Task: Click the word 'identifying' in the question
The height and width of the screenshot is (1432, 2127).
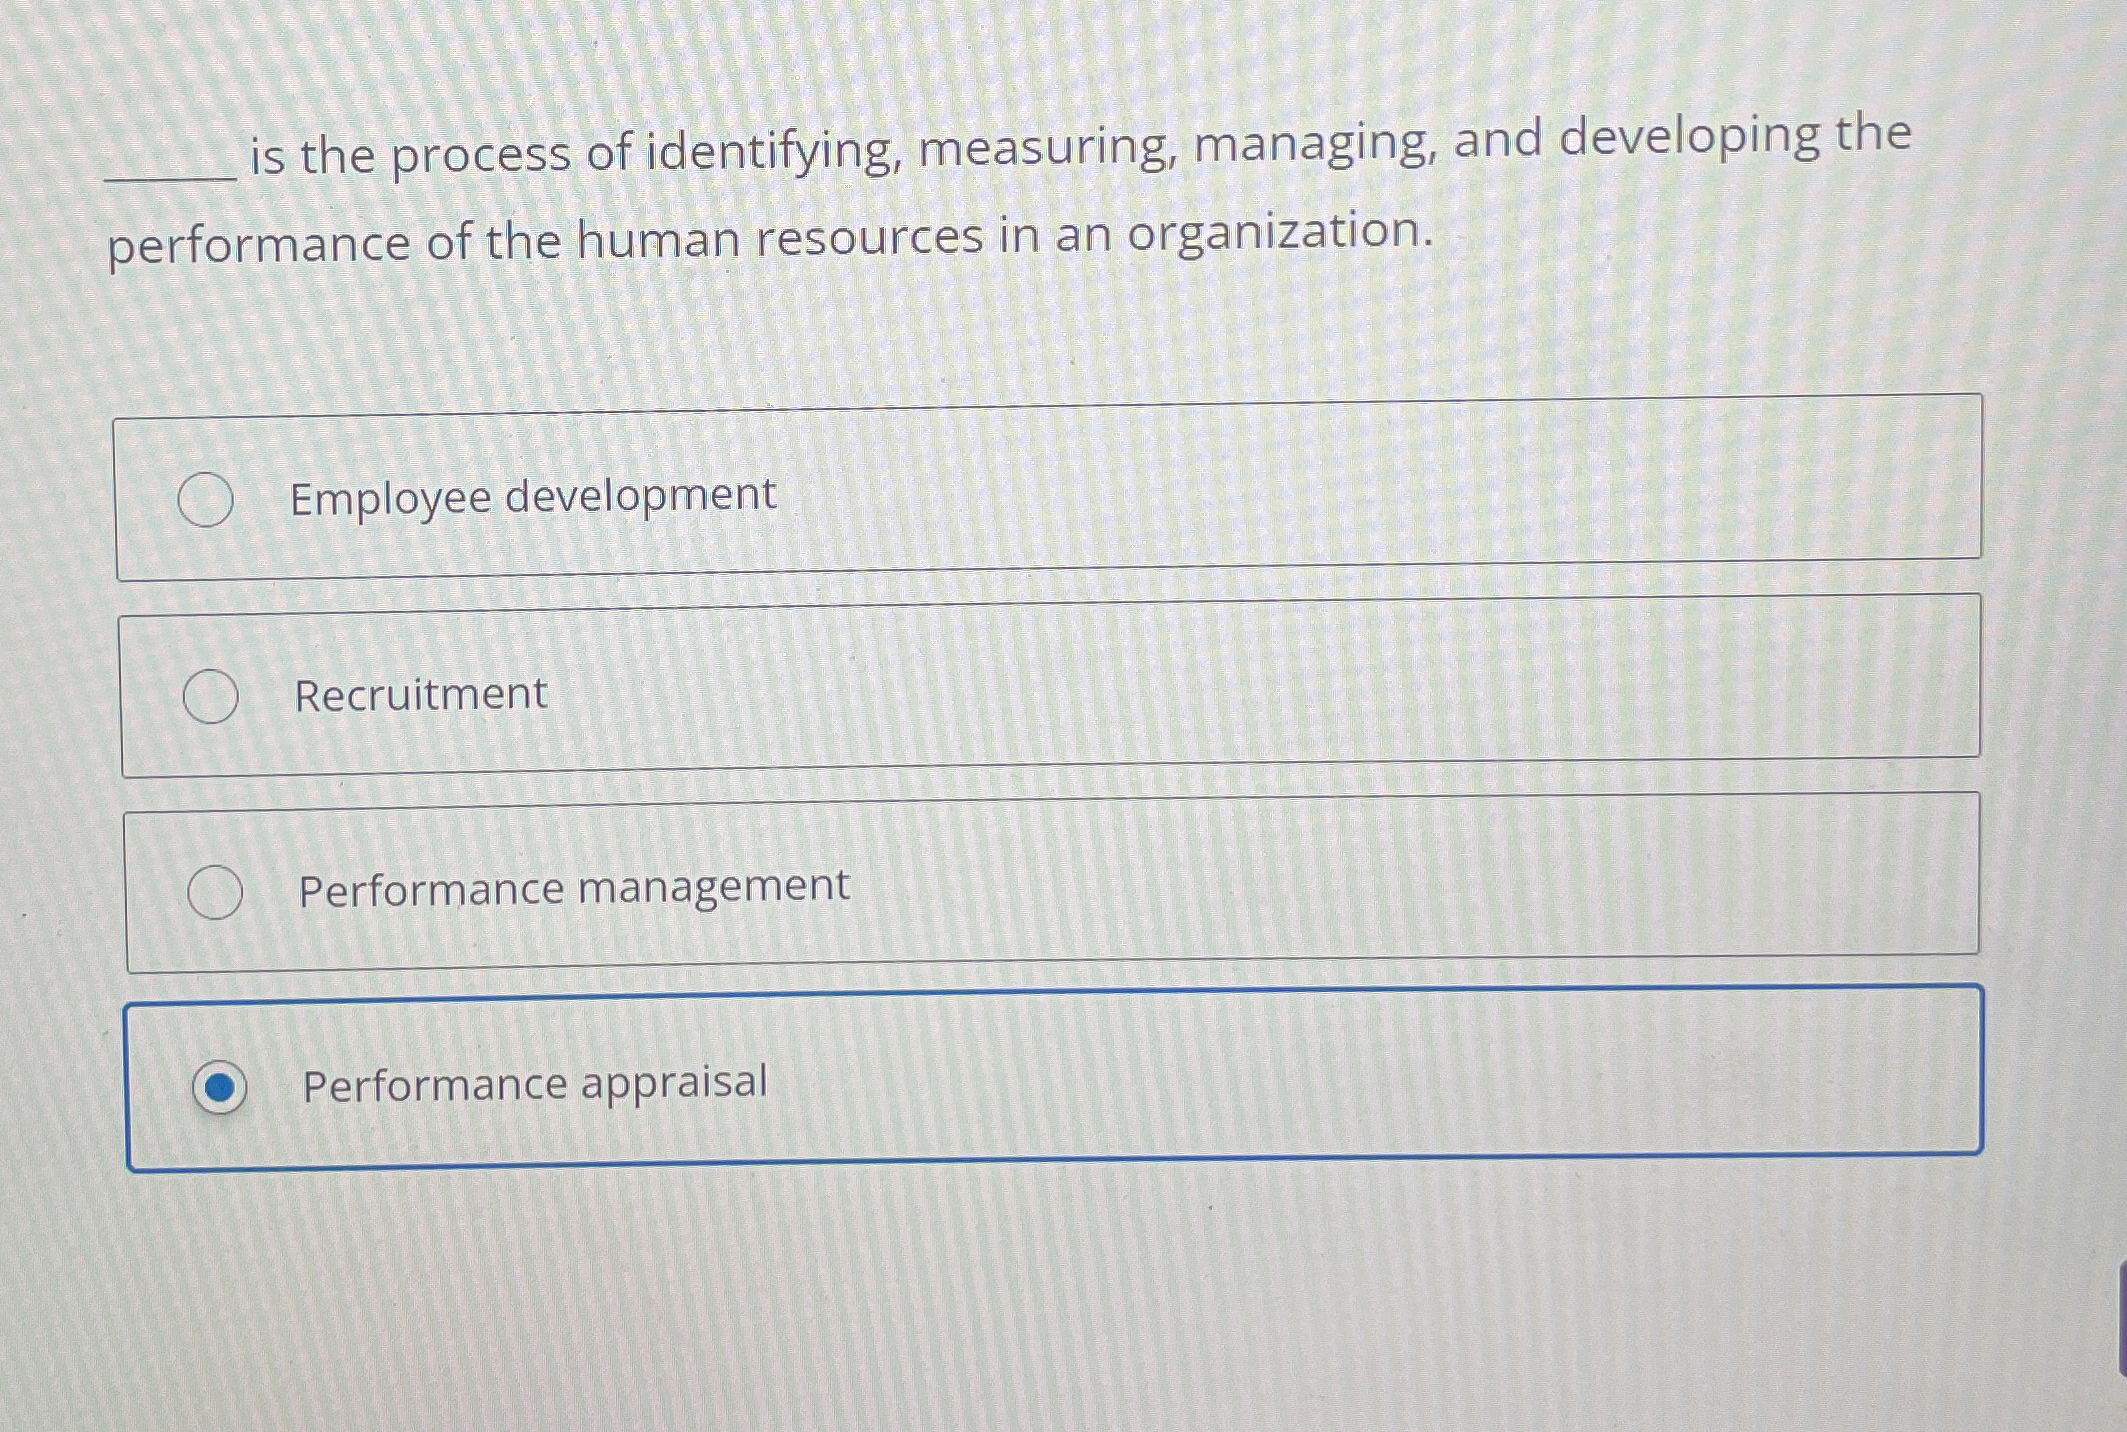Action: [x=770, y=152]
